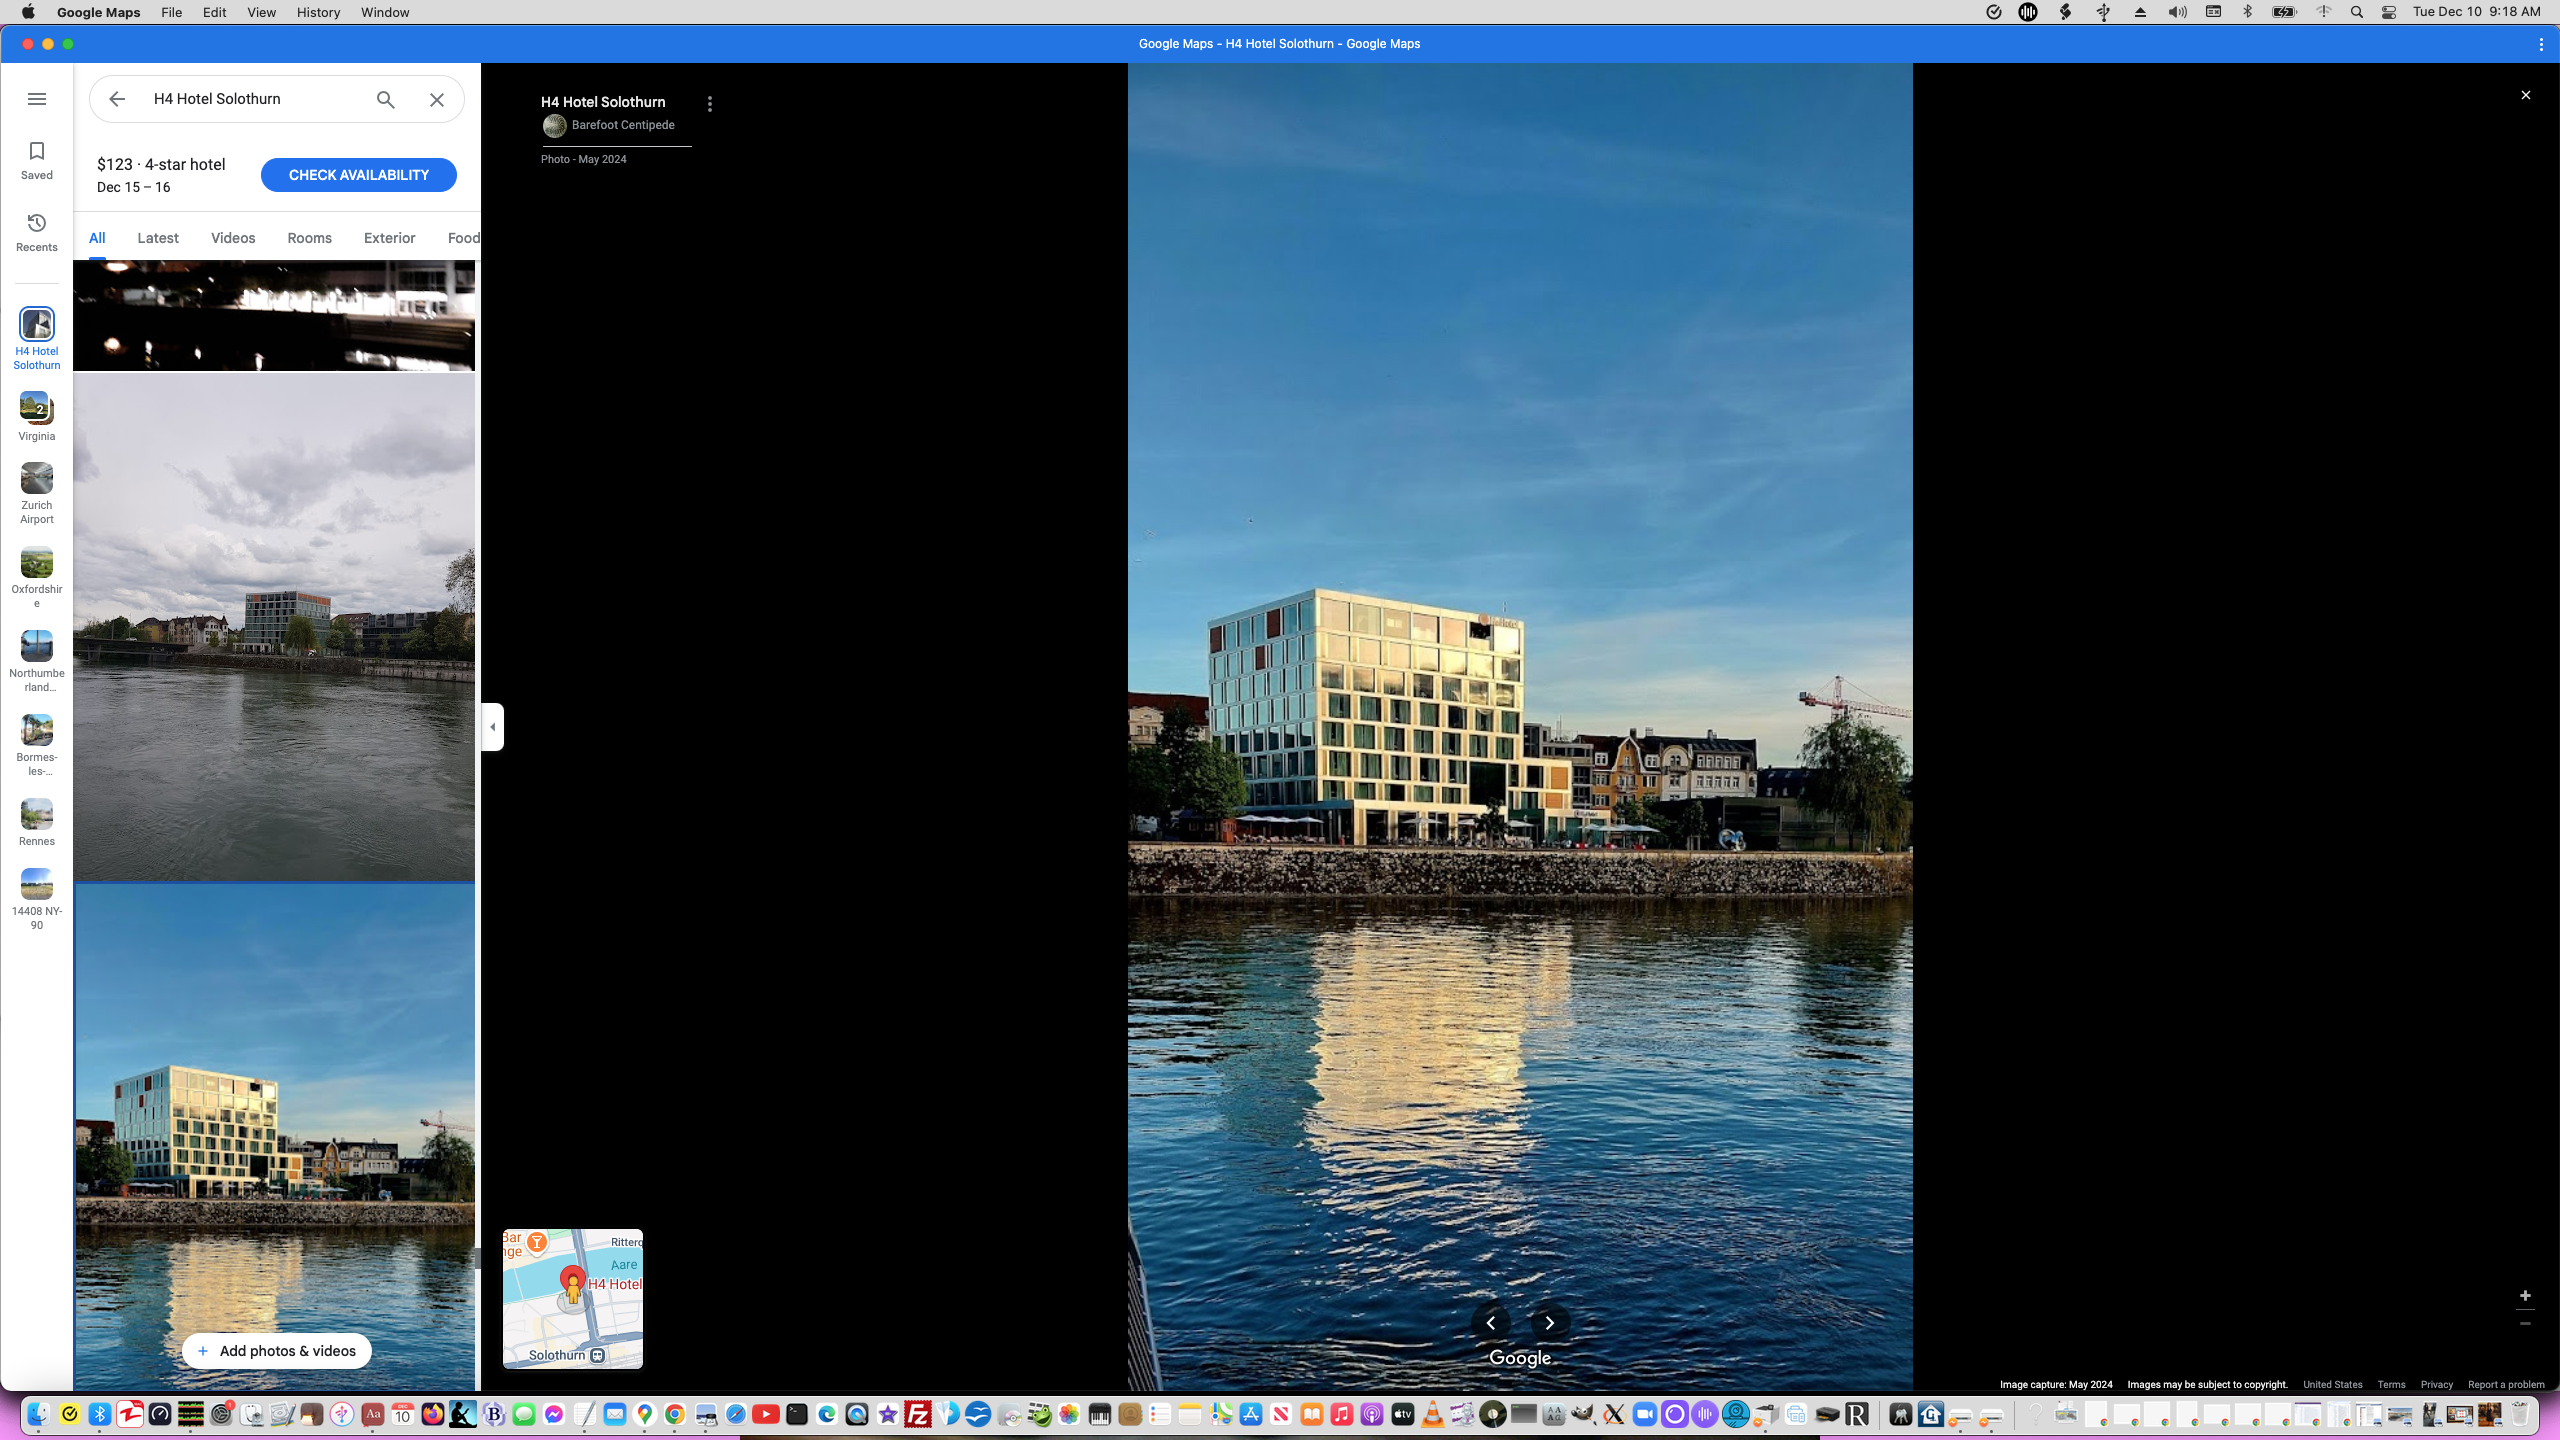Open the main navigation hamburger menu

click(37, 98)
